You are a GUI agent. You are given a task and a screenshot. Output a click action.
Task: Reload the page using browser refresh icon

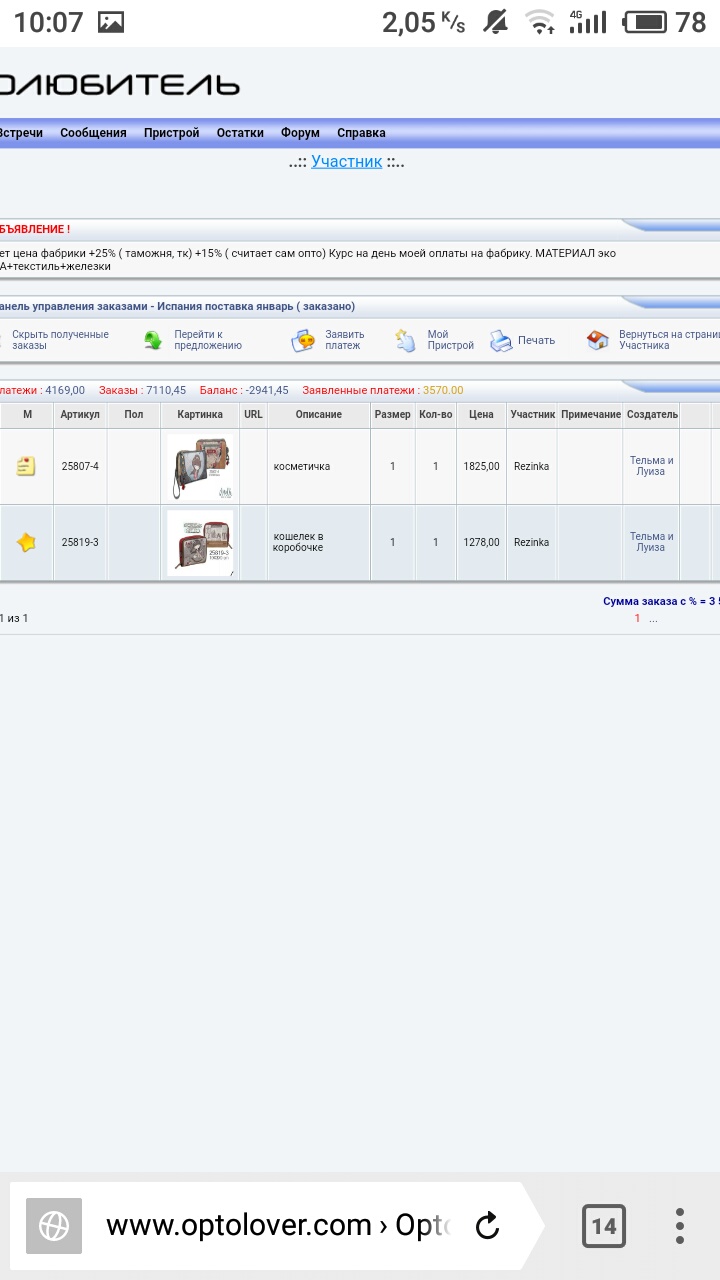point(487,1225)
